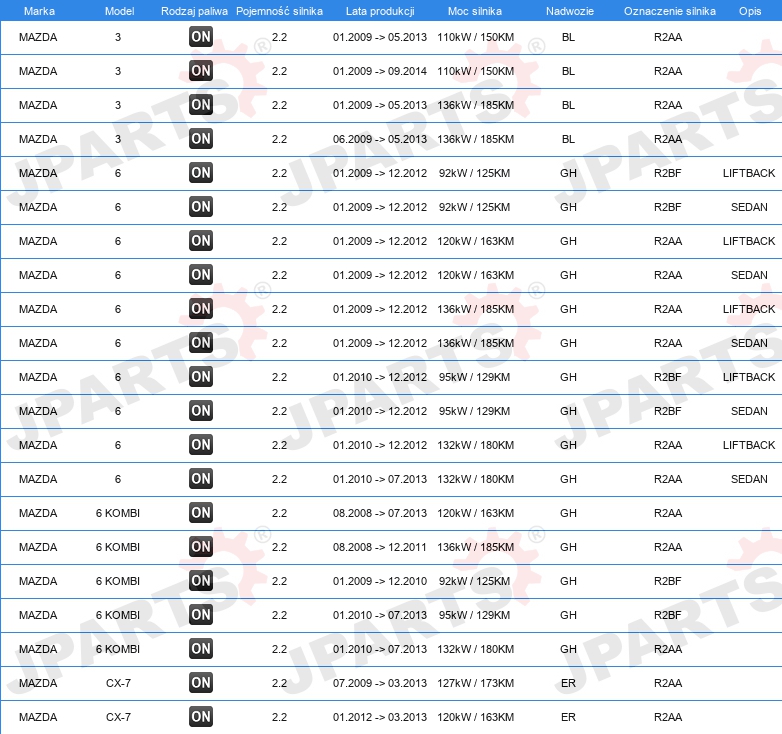Click LIFTBACK in the 92kW / 125KM row
782x734 pixels.
pos(749,173)
